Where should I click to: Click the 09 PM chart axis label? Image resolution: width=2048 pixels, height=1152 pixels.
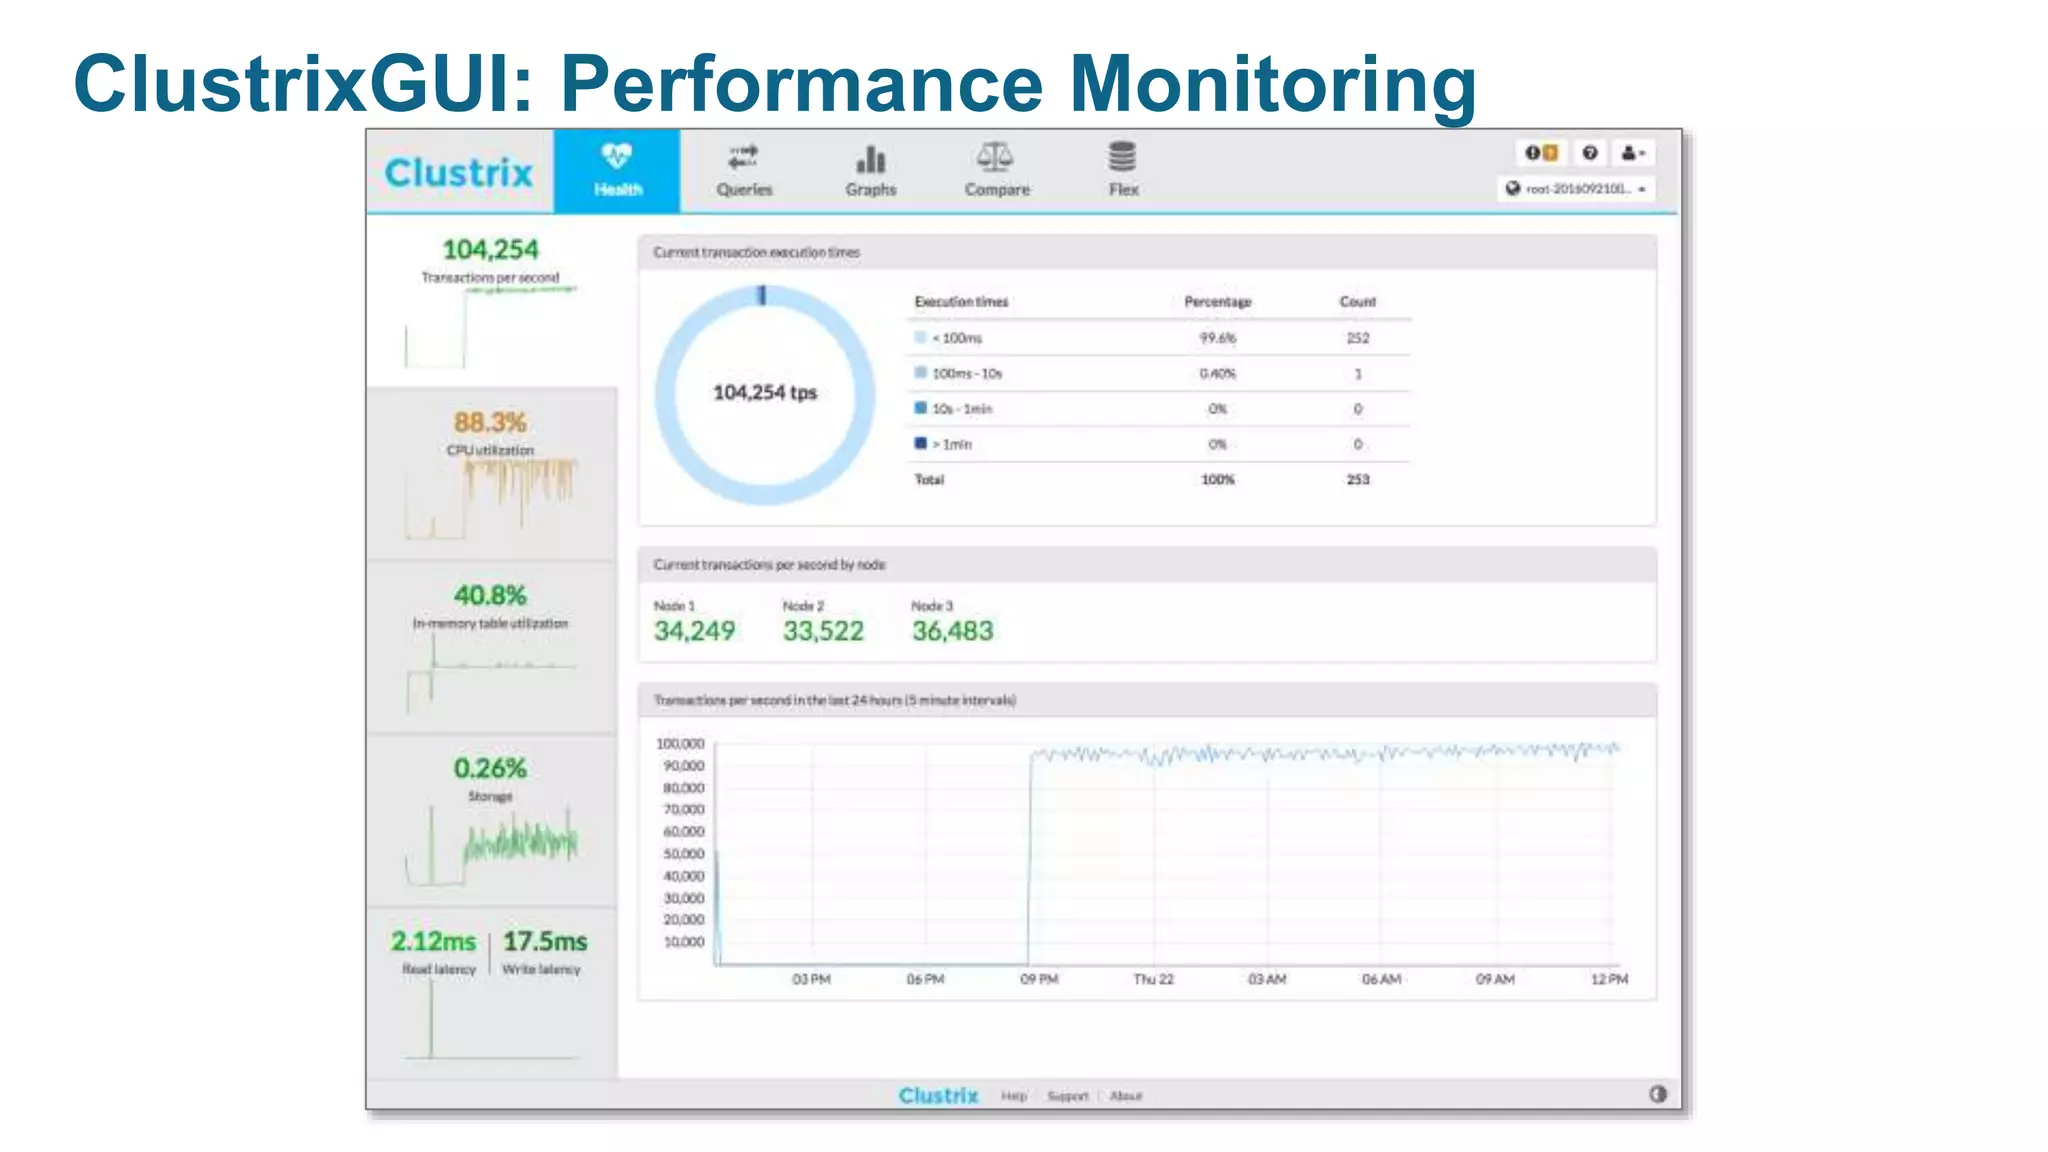tap(1038, 980)
